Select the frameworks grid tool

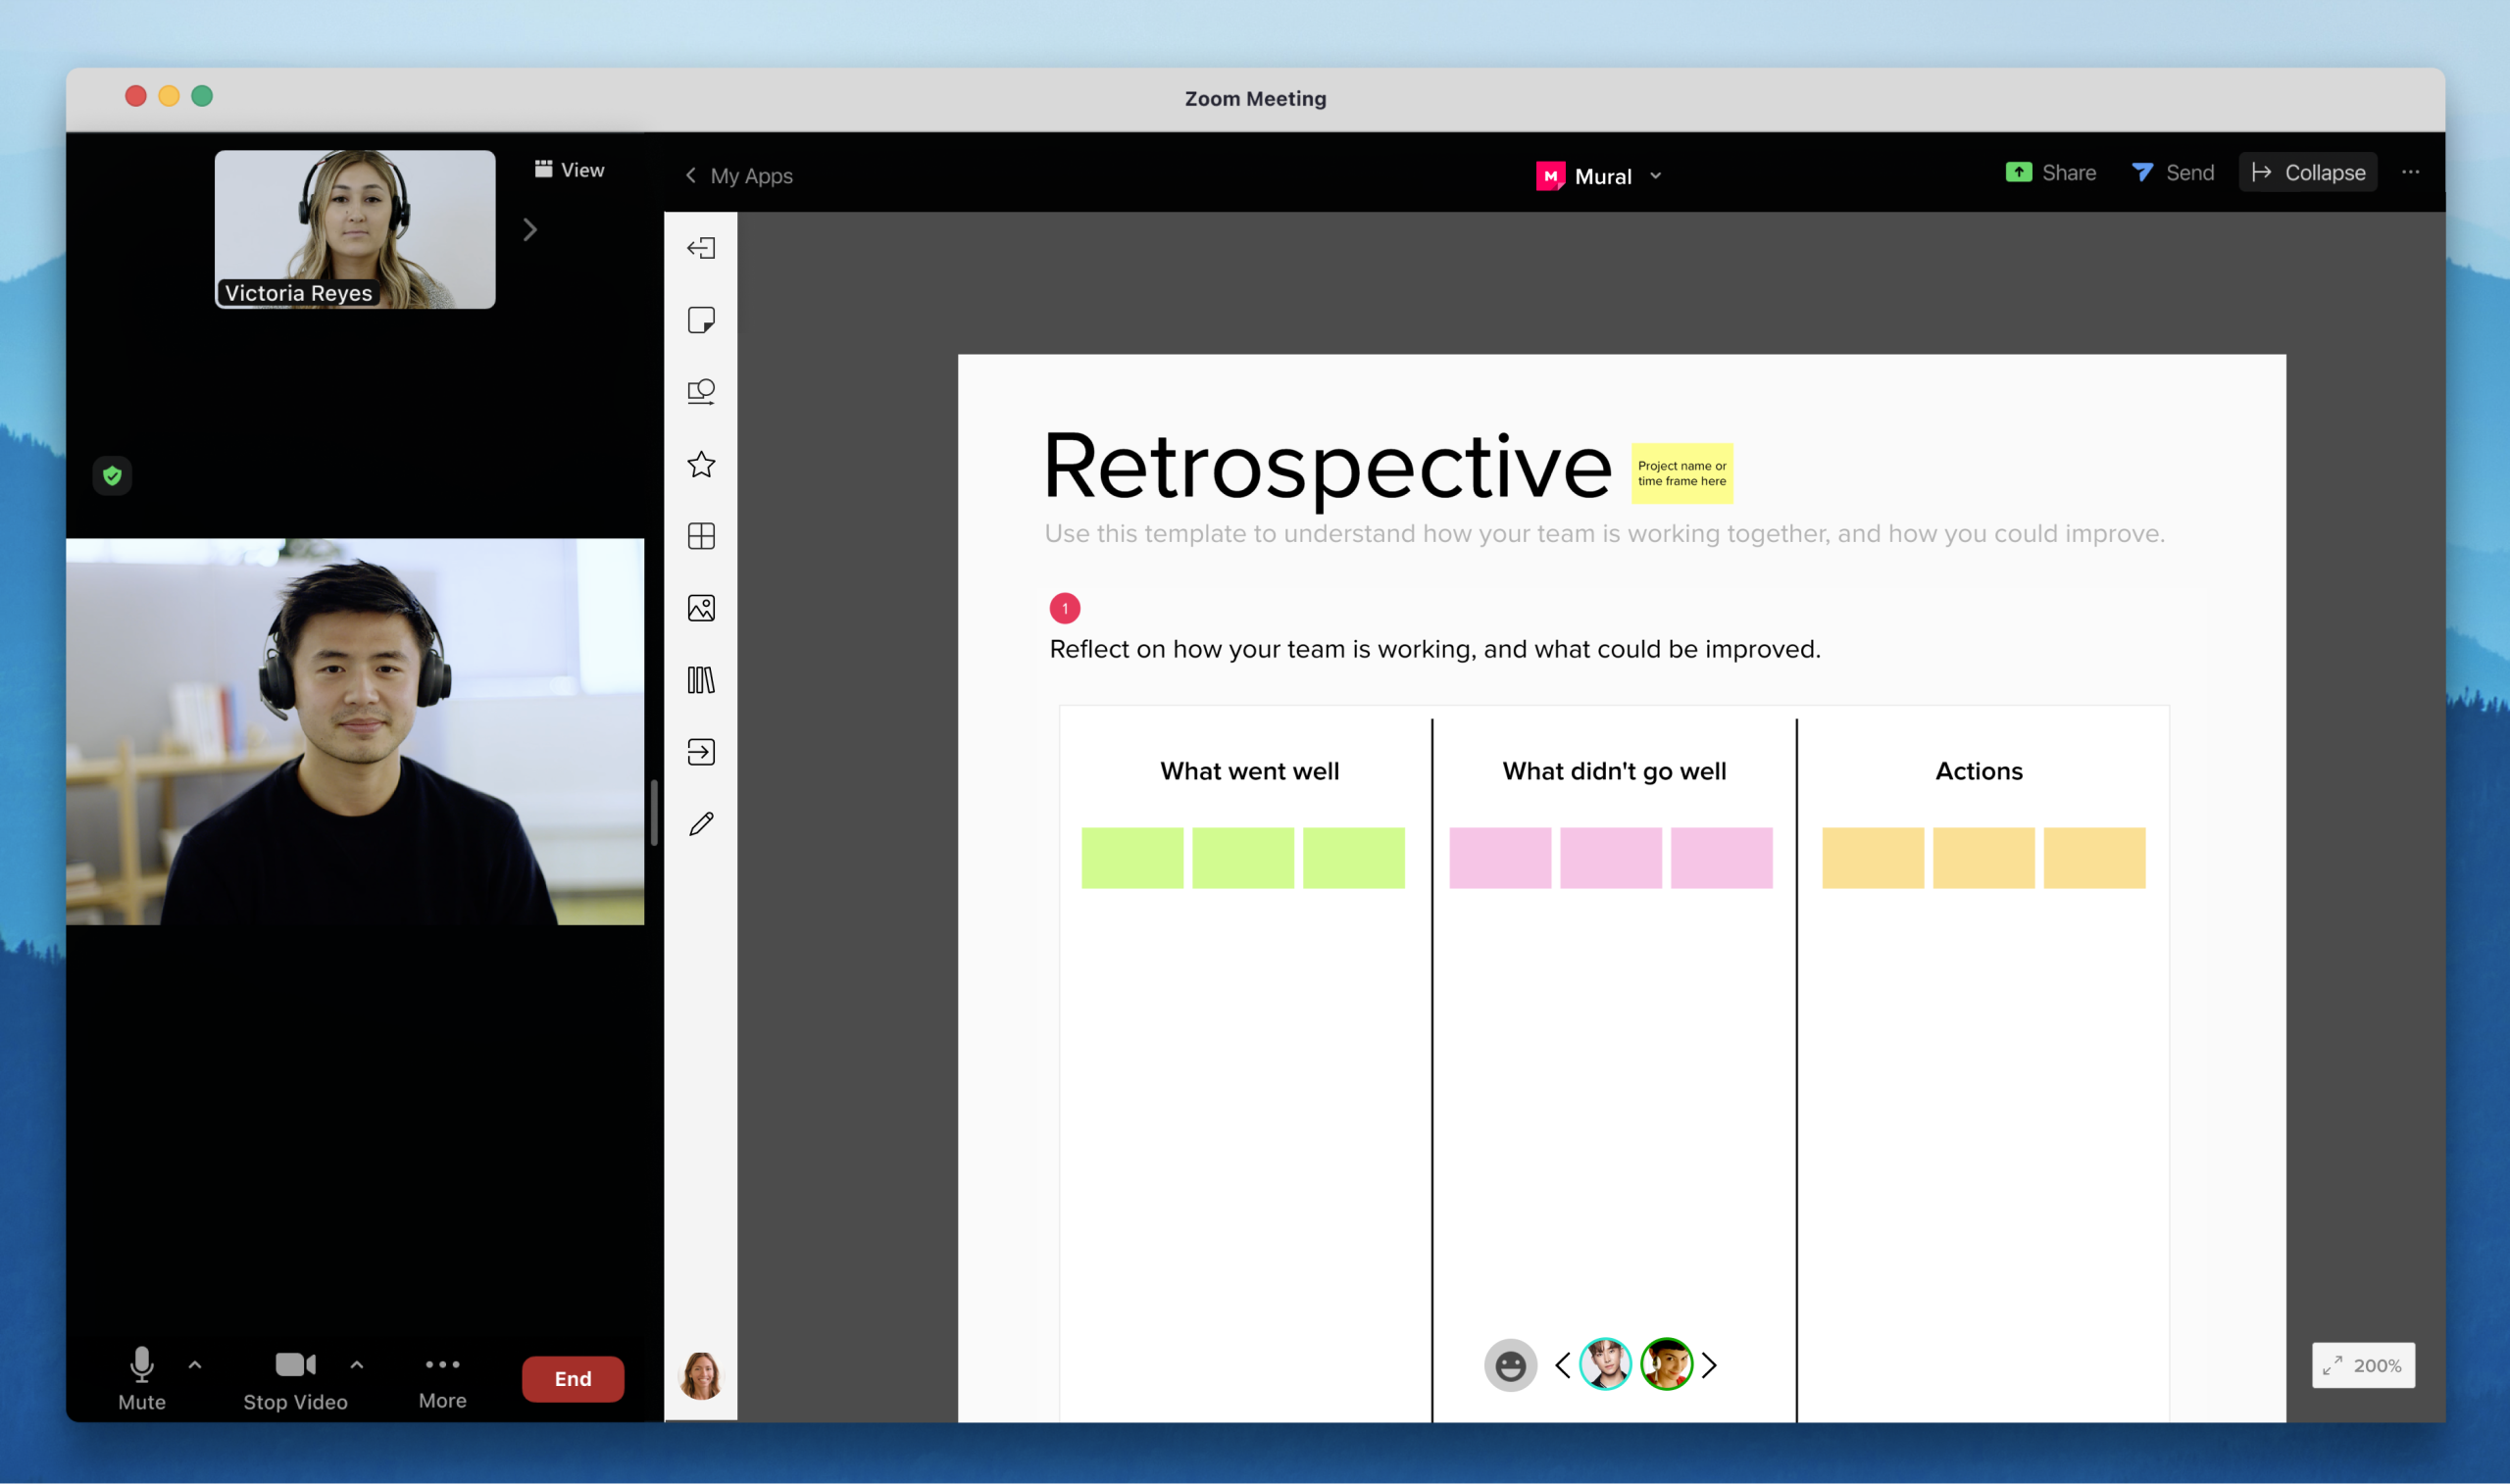tap(701, 536)
